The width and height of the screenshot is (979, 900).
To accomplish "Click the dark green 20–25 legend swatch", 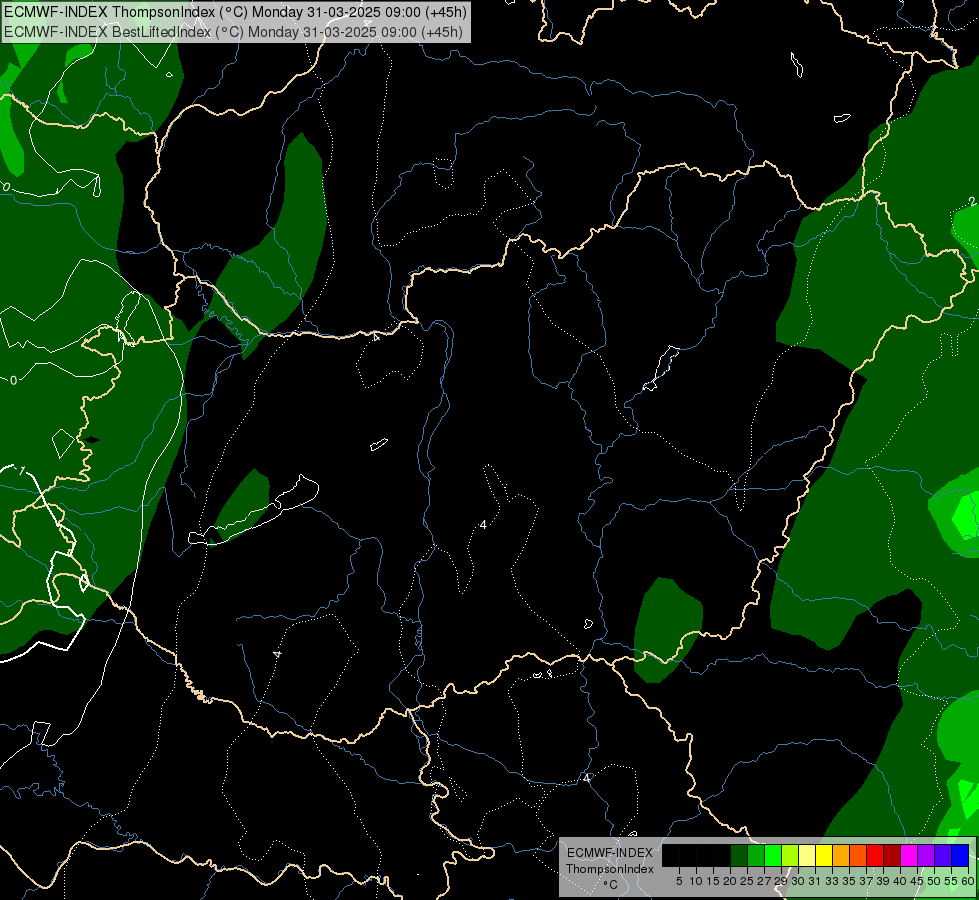I will (x=739, y=855).
